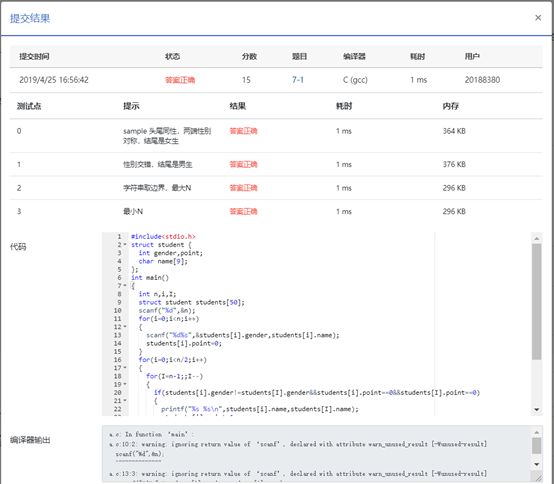Click the 用户 column header
This screenshot has height=484, width=554.
[472, 57]
